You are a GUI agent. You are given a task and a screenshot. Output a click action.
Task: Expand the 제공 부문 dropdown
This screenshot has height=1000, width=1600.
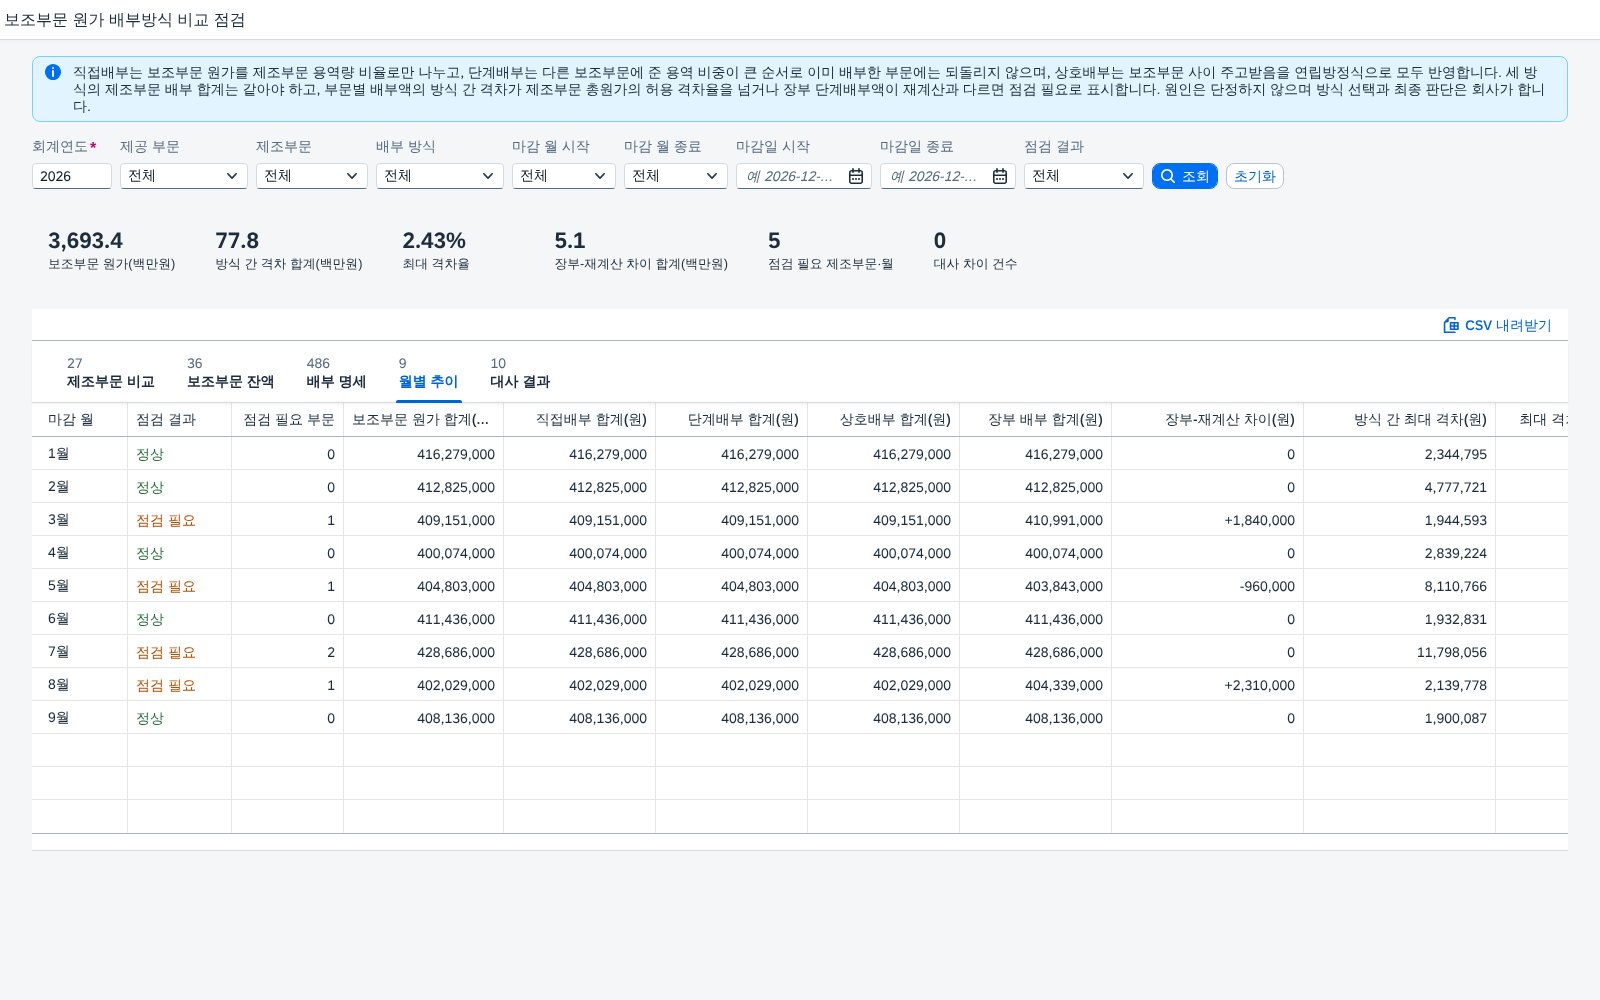184,176
